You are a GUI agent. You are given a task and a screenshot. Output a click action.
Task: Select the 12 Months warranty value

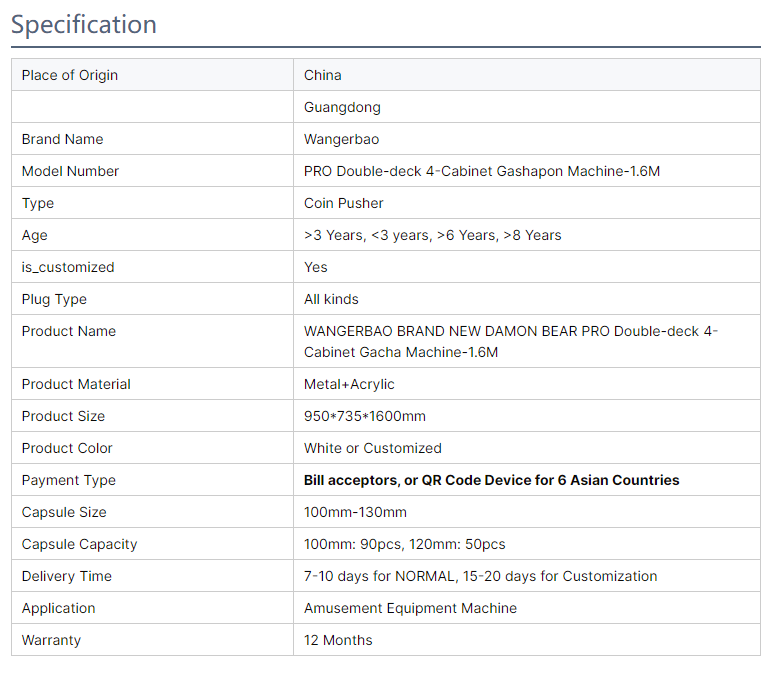(338, 640)
